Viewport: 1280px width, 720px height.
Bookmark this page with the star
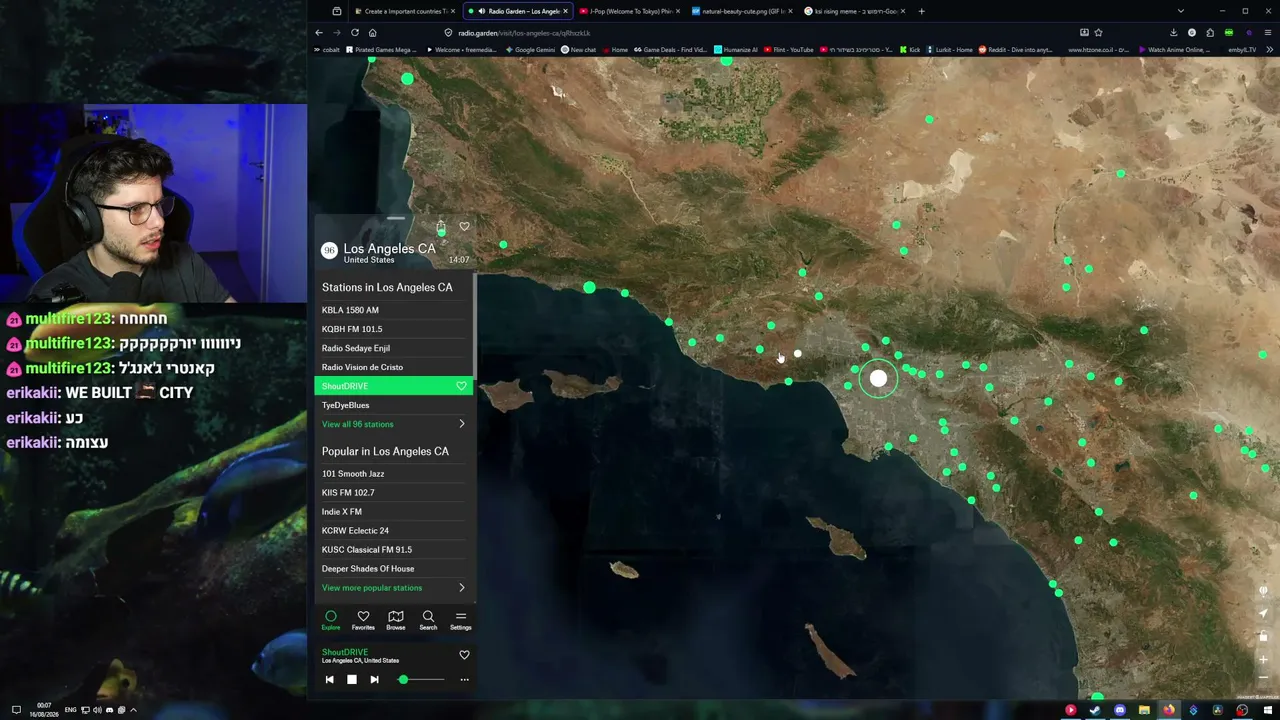pyautogui.click(x=1098, y=33)
